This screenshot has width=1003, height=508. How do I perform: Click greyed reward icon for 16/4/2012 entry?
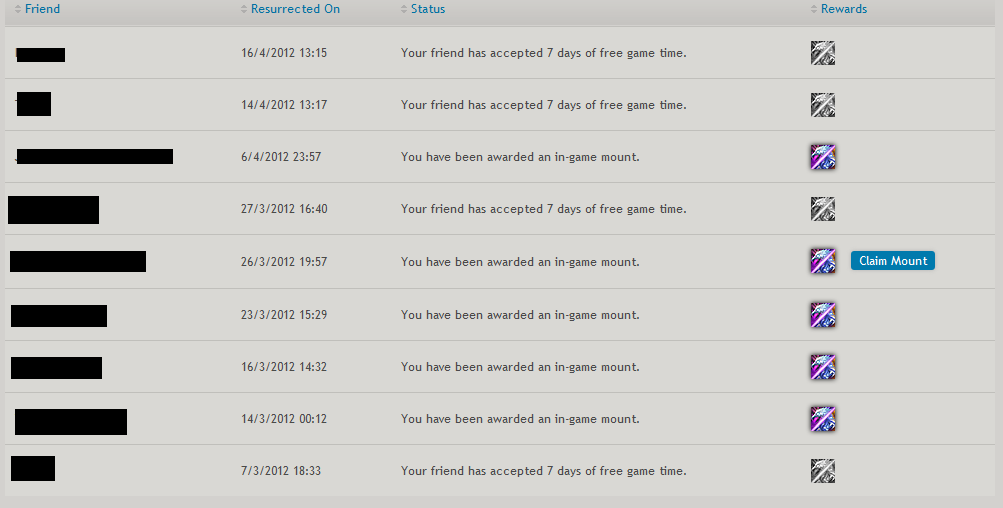tap(823, 53)
